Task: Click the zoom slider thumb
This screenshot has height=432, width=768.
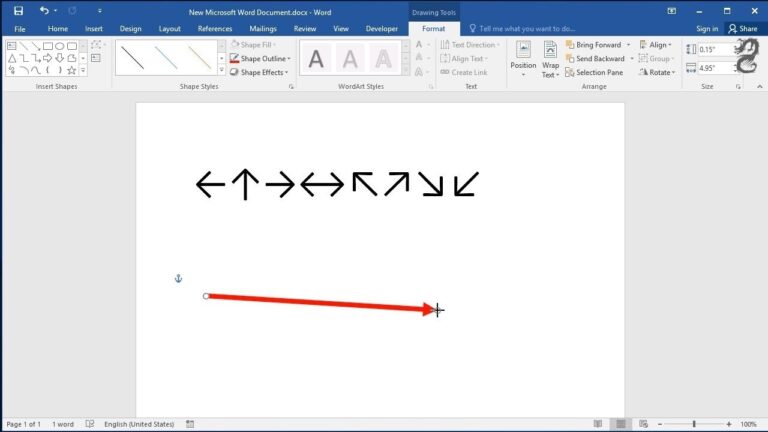Action: pos(694,424)
